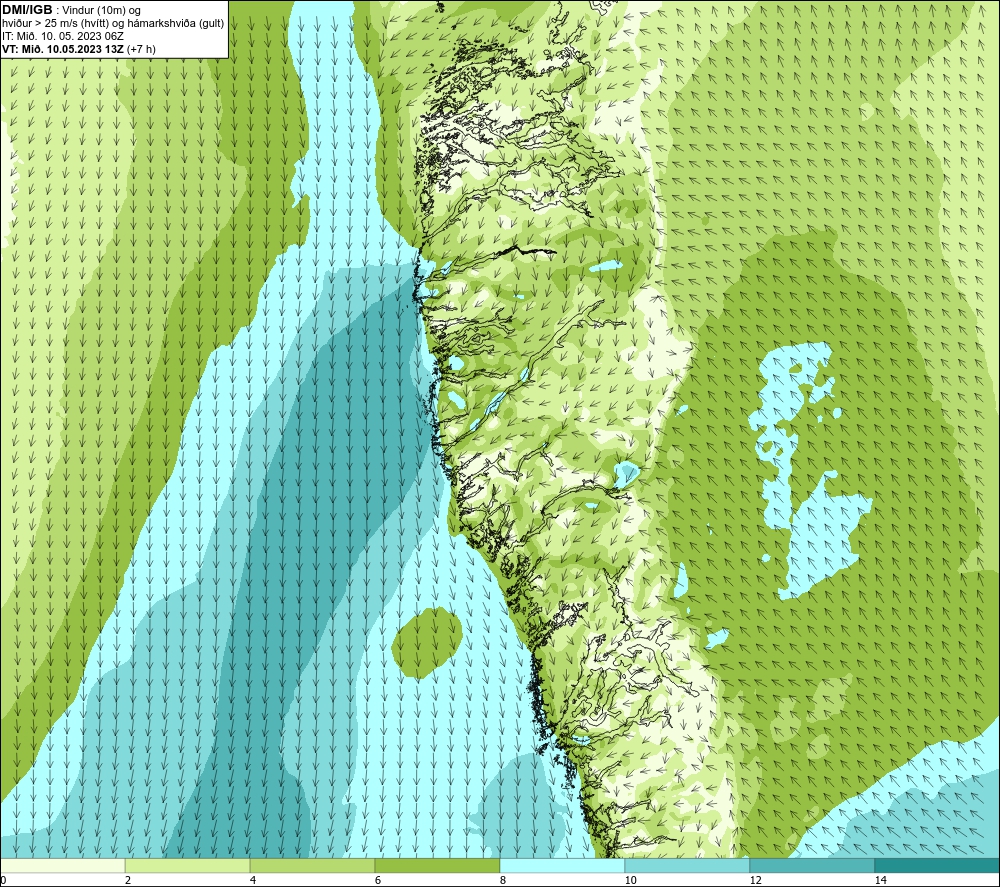1000x887 pixels.
Task: Click the 'VT: Mið. 10.05.2023 13Z' line
Action: pos(63,49)
